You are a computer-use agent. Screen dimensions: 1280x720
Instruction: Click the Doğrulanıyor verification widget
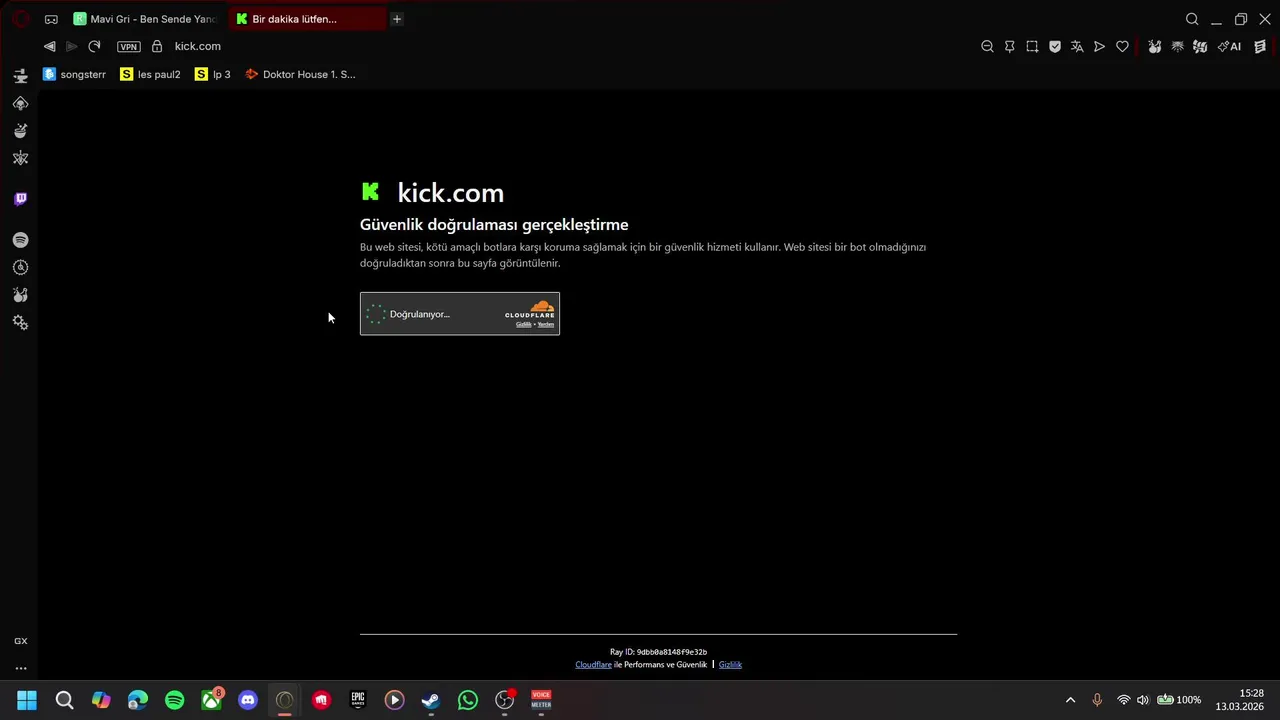click(x=460, y=314)
